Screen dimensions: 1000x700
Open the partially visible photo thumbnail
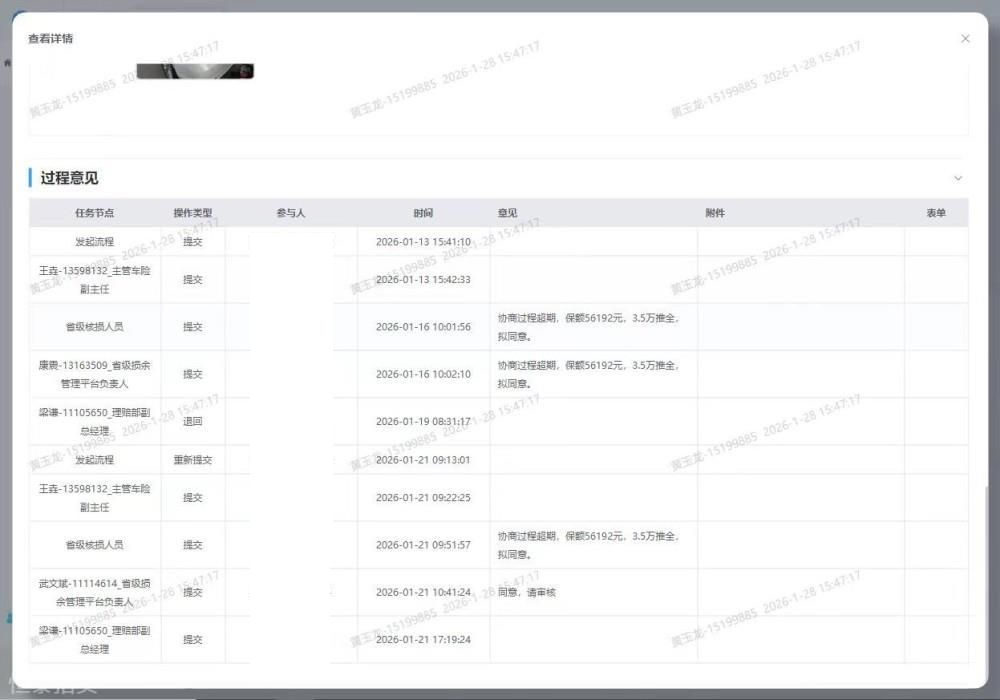click(x=195, y=71)
